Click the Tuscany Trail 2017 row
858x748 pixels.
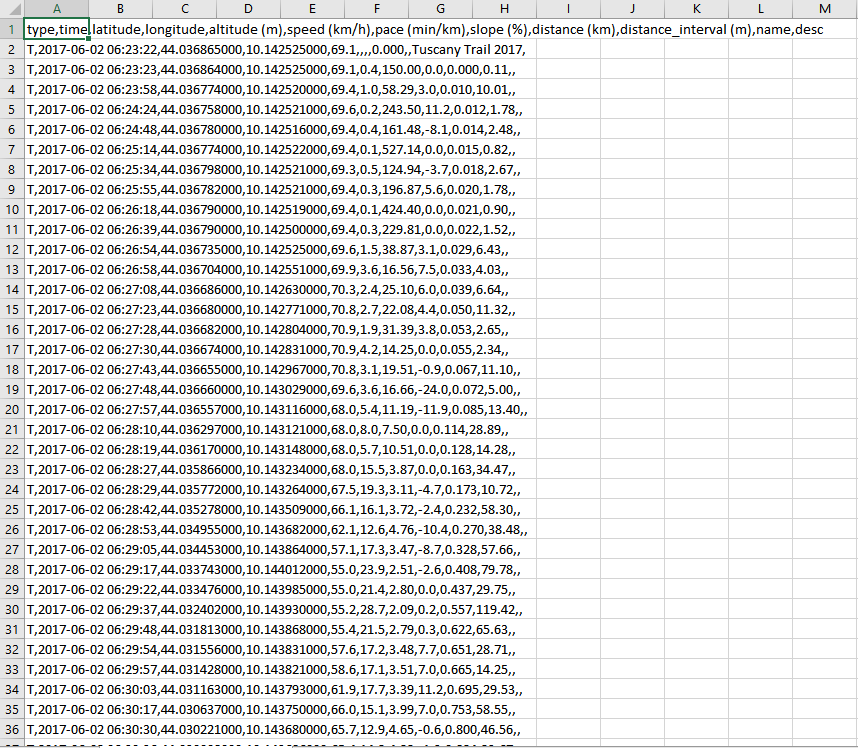276,50
